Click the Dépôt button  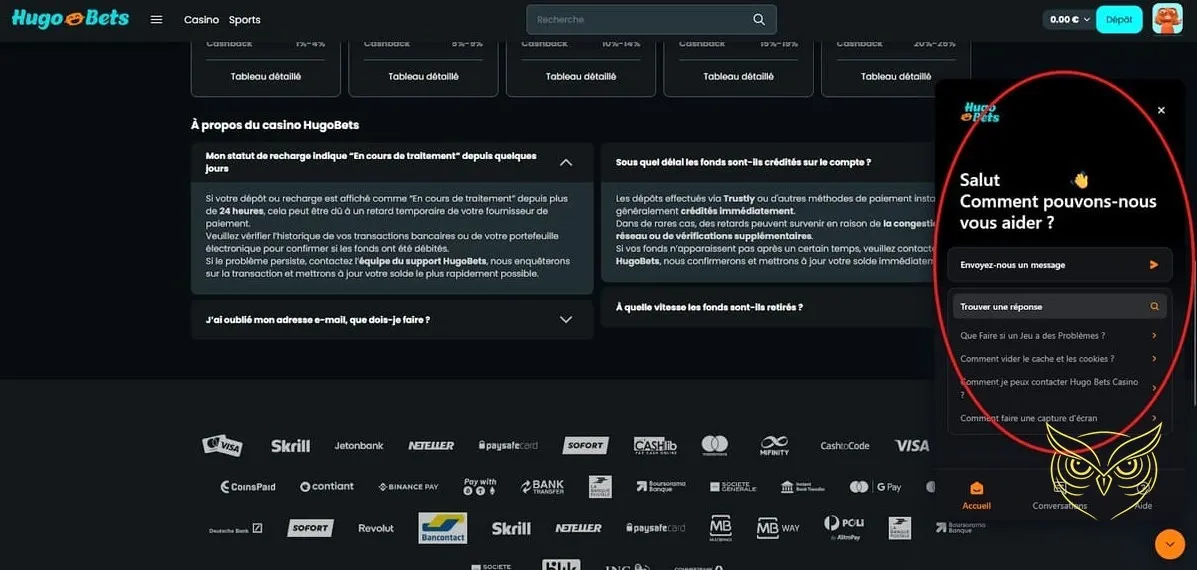pos(1119,19)
